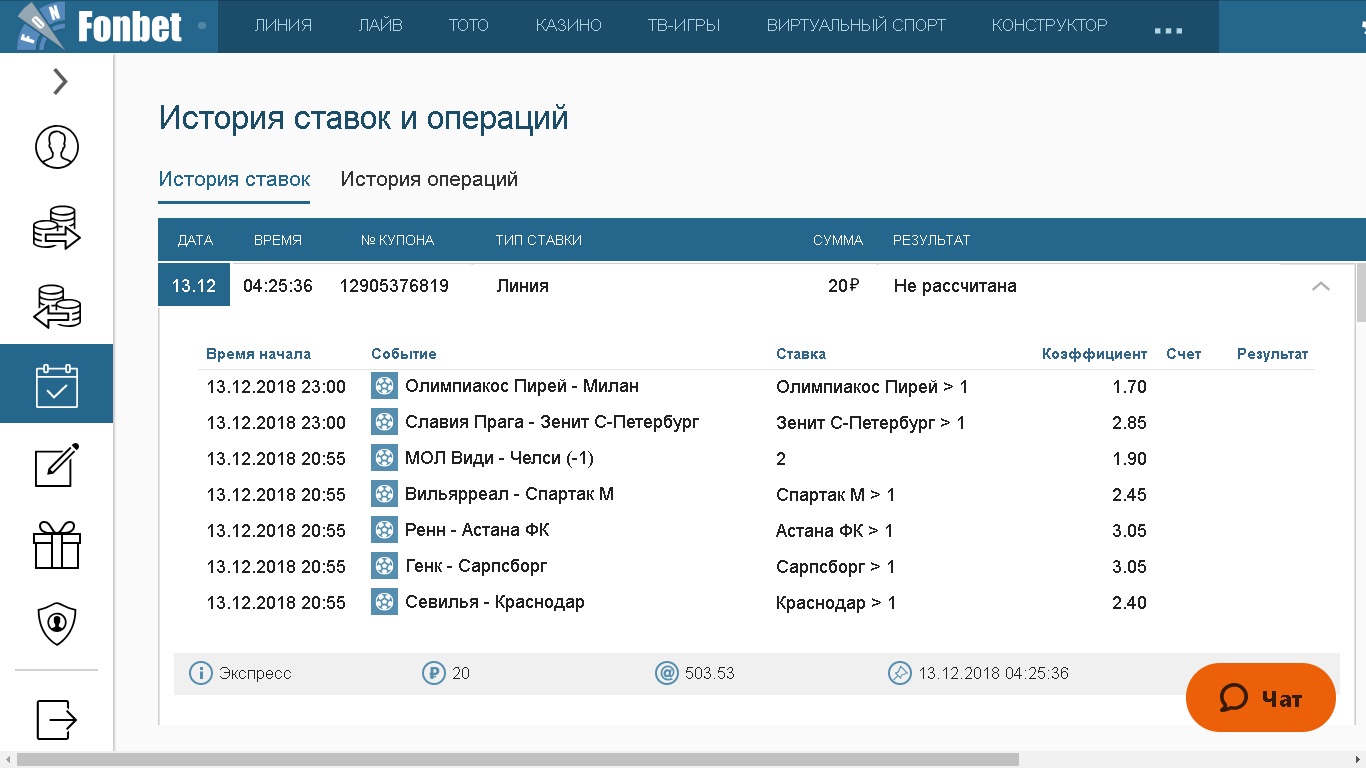Go to КАЗИНО section in top menu
This screenshot has width=1366, height=768.
568,26
